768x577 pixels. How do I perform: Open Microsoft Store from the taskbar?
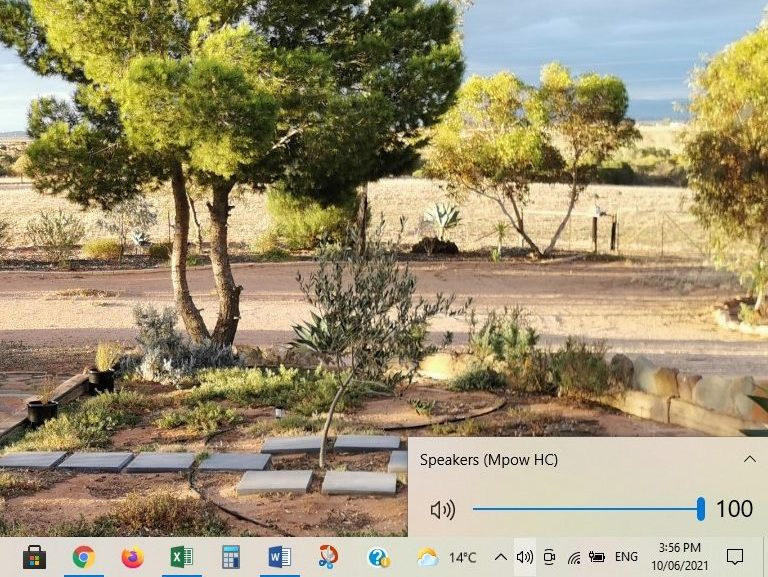pyautogui.click(x=34, y=557)
